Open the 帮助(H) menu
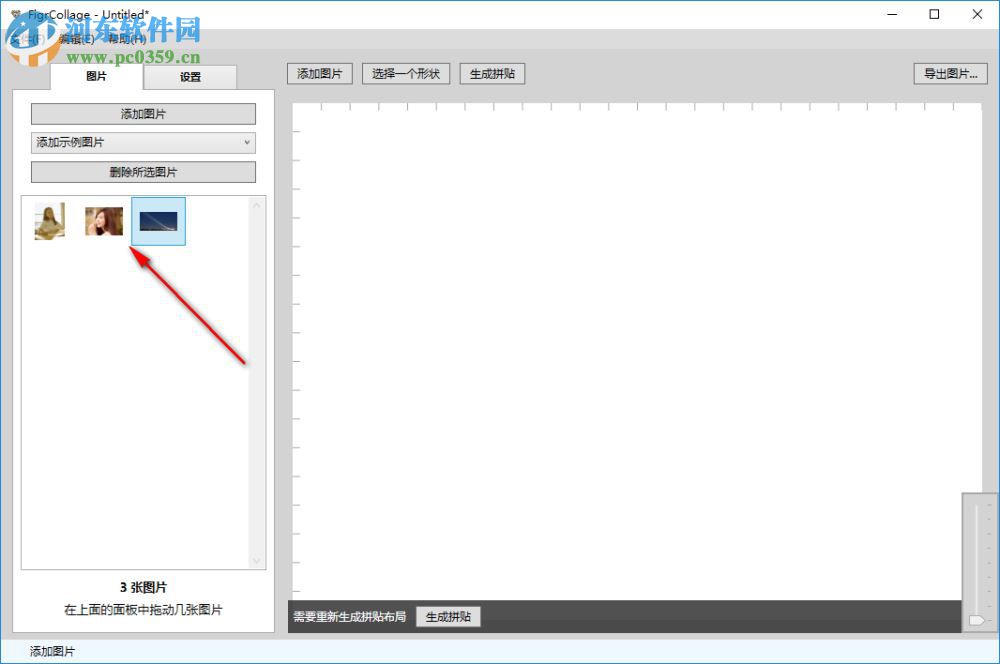 [x=129, y=39]
